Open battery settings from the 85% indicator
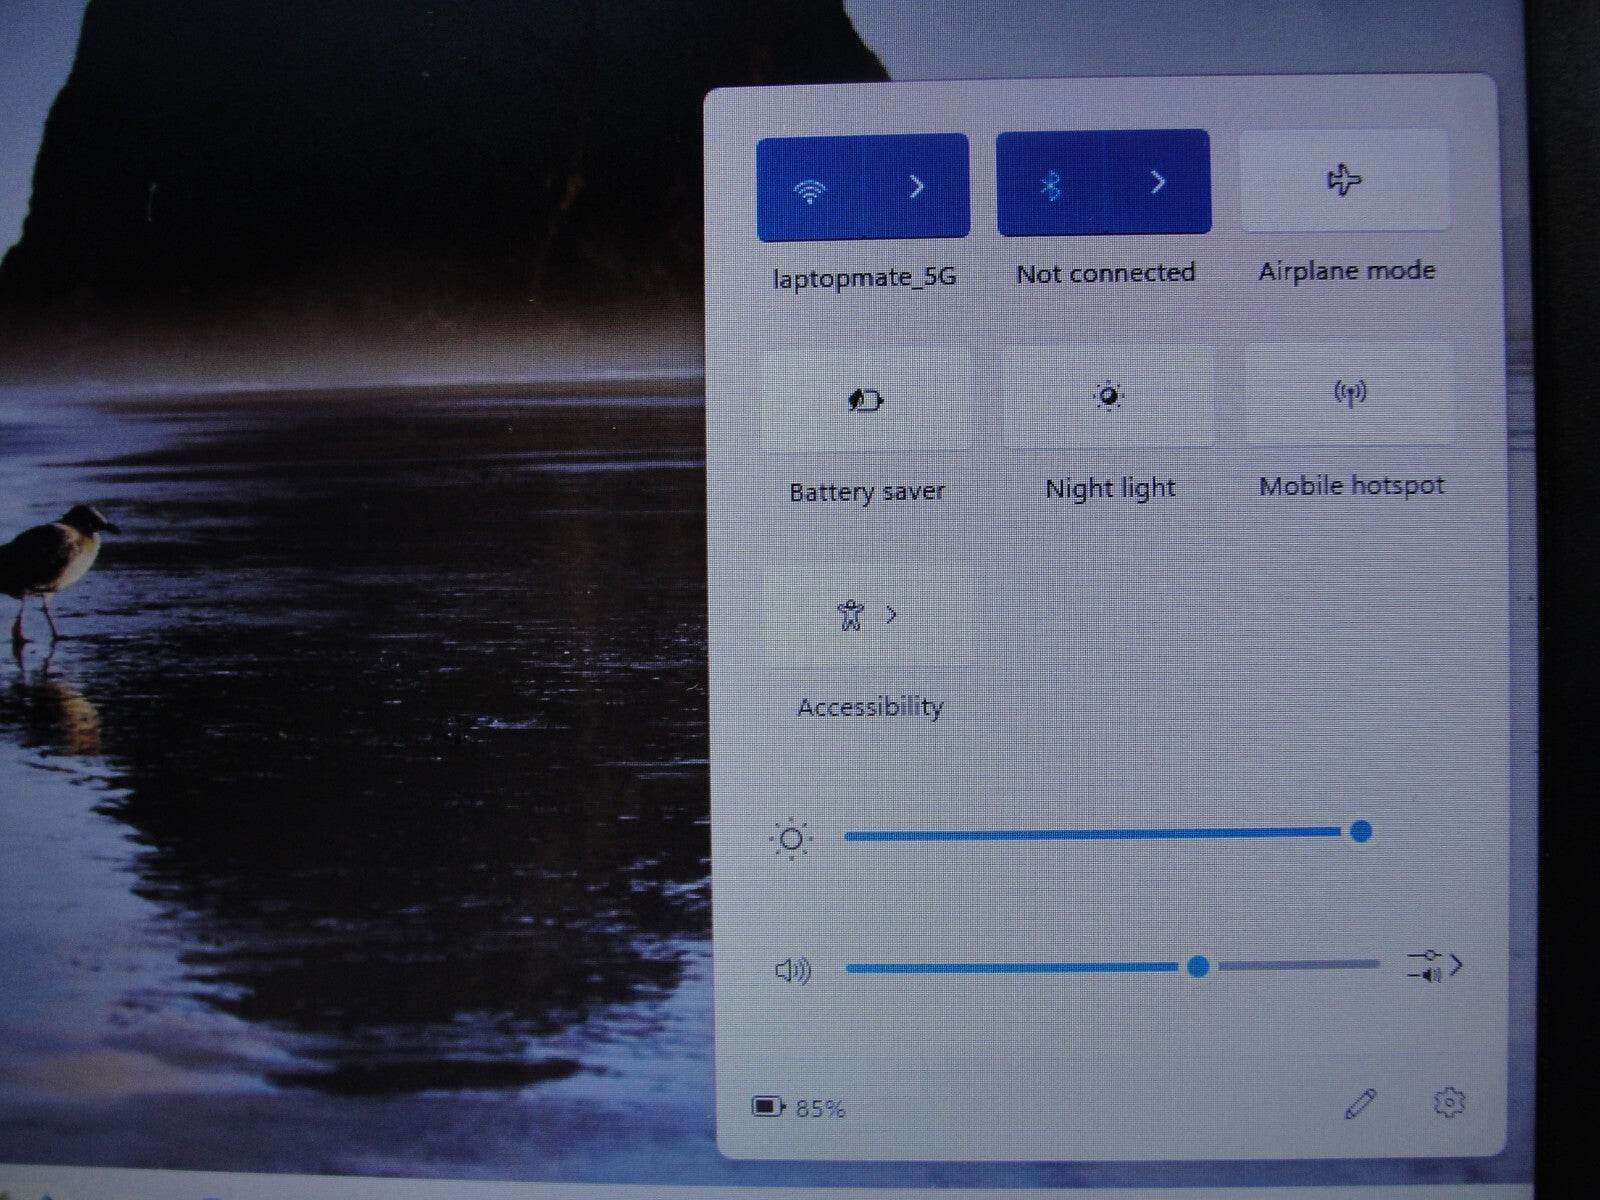The height and width of the screenshot is (1200, 1600). tap(799, 1107)
